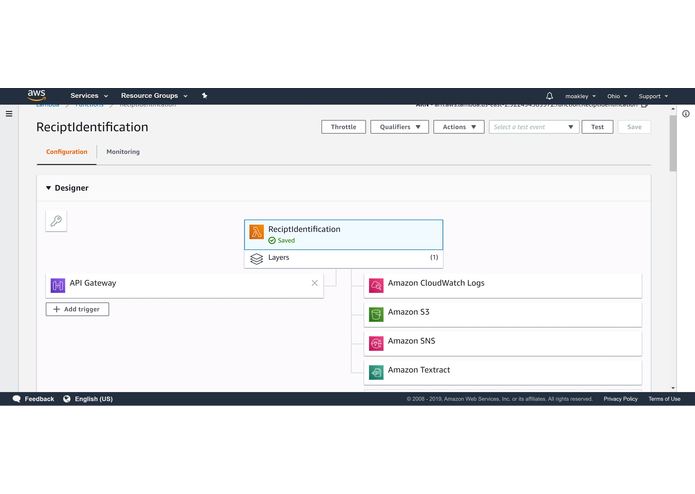
Task: Select the API Gateway trigger card
Action: tap(184, 286)
